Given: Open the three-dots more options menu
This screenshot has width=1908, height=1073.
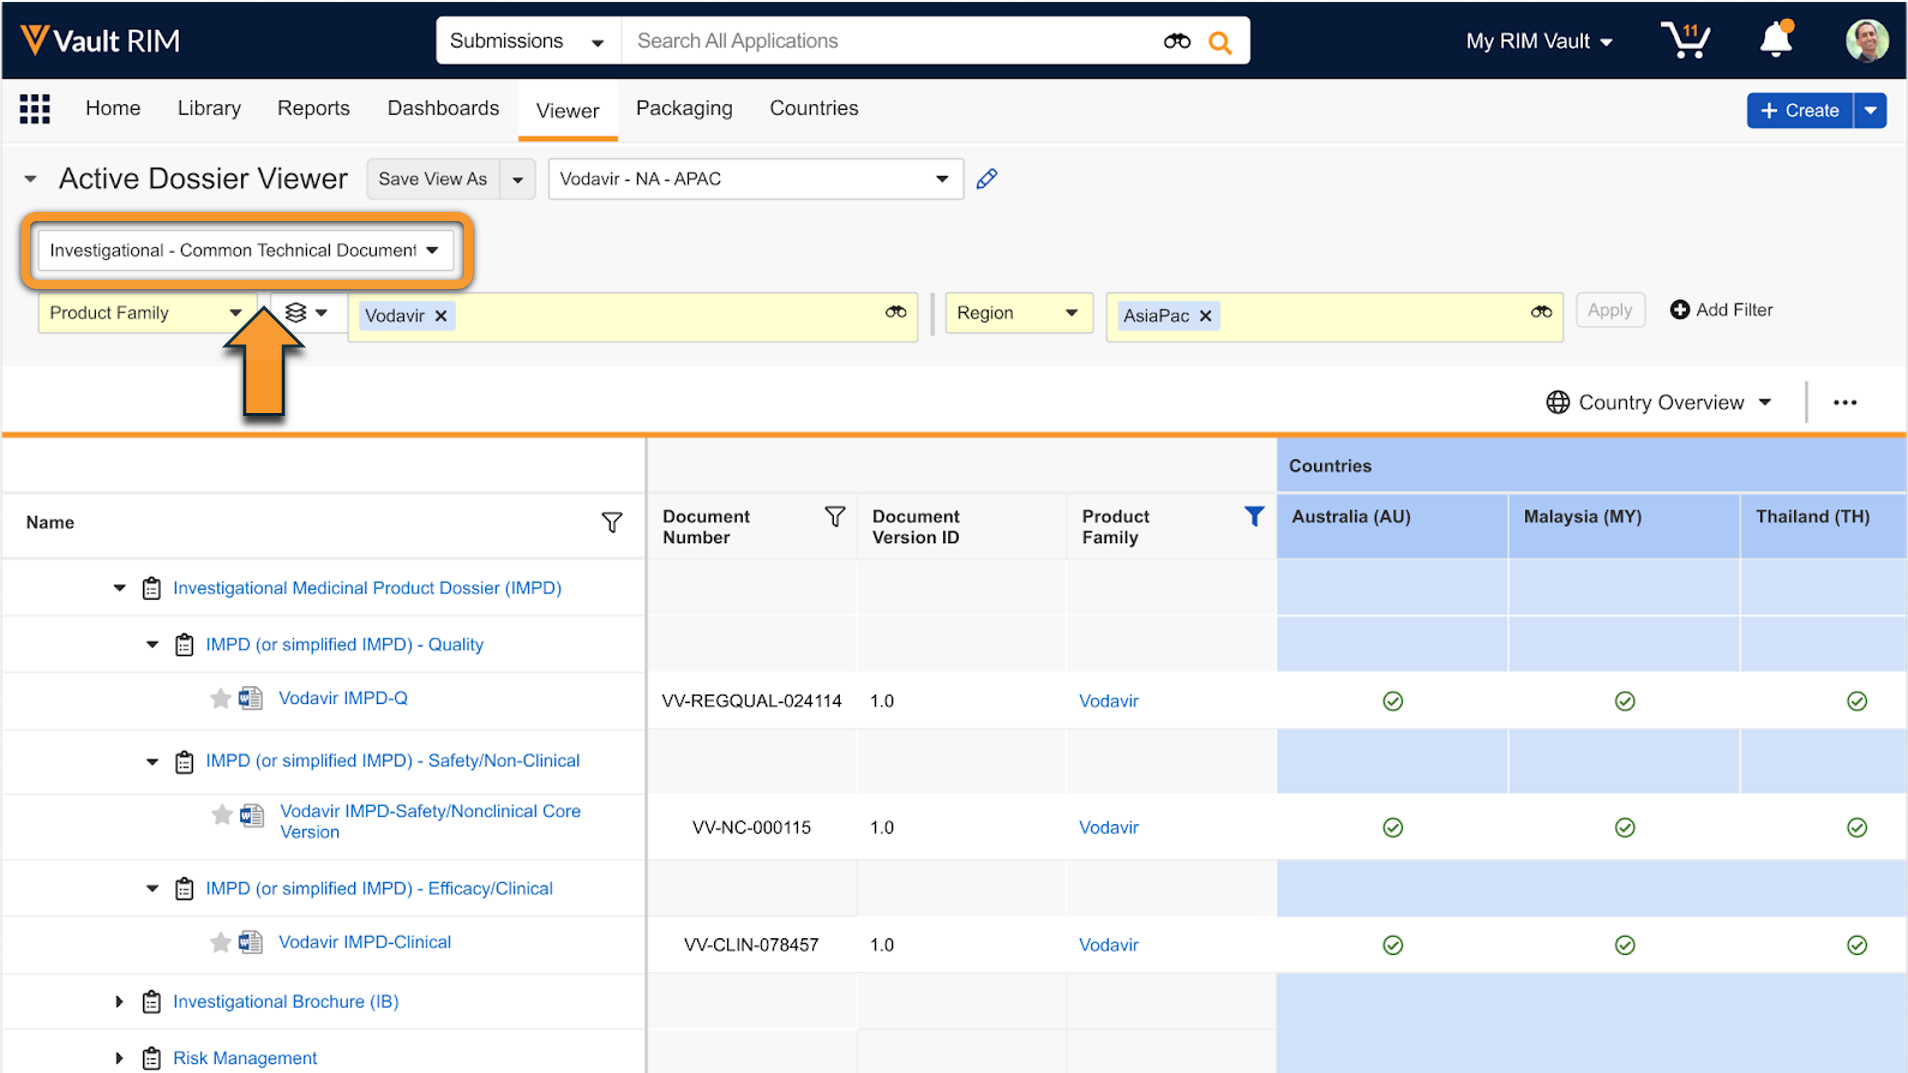Looking at the screenshot, I should click(1845, 402).
